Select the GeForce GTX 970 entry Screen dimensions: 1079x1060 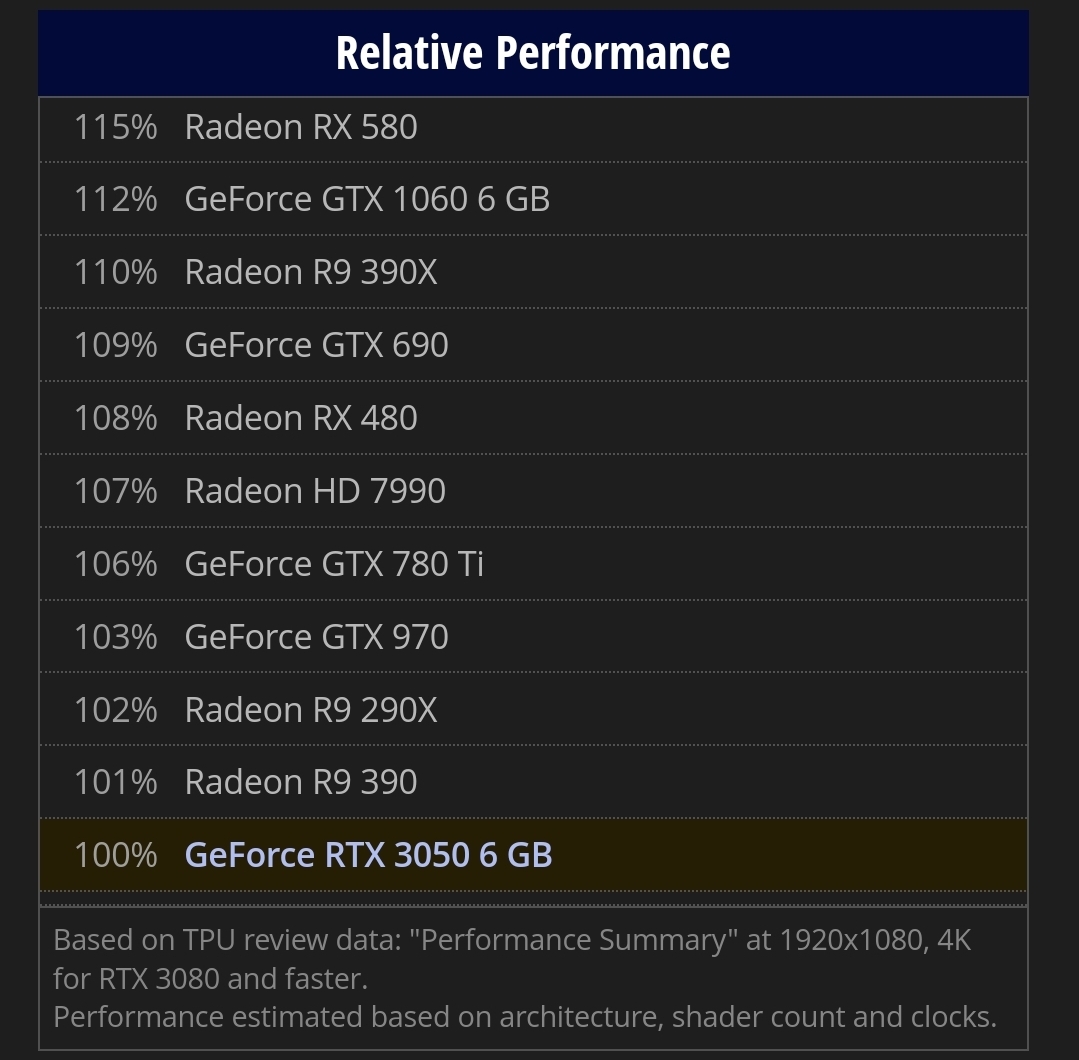coord(316,637)
